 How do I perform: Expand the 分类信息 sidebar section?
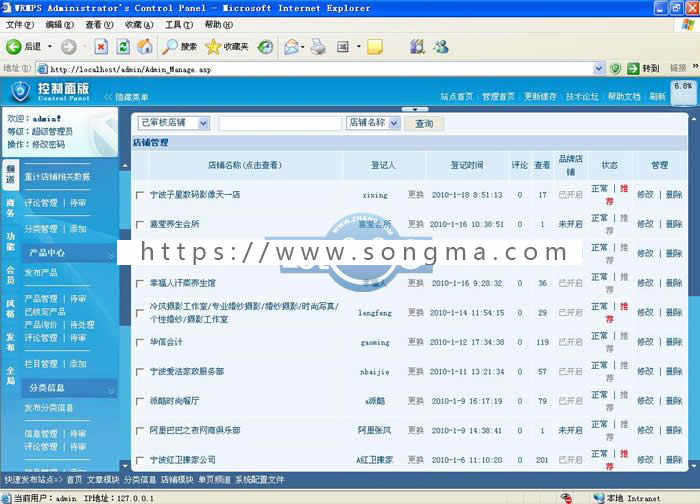[70, 388]
